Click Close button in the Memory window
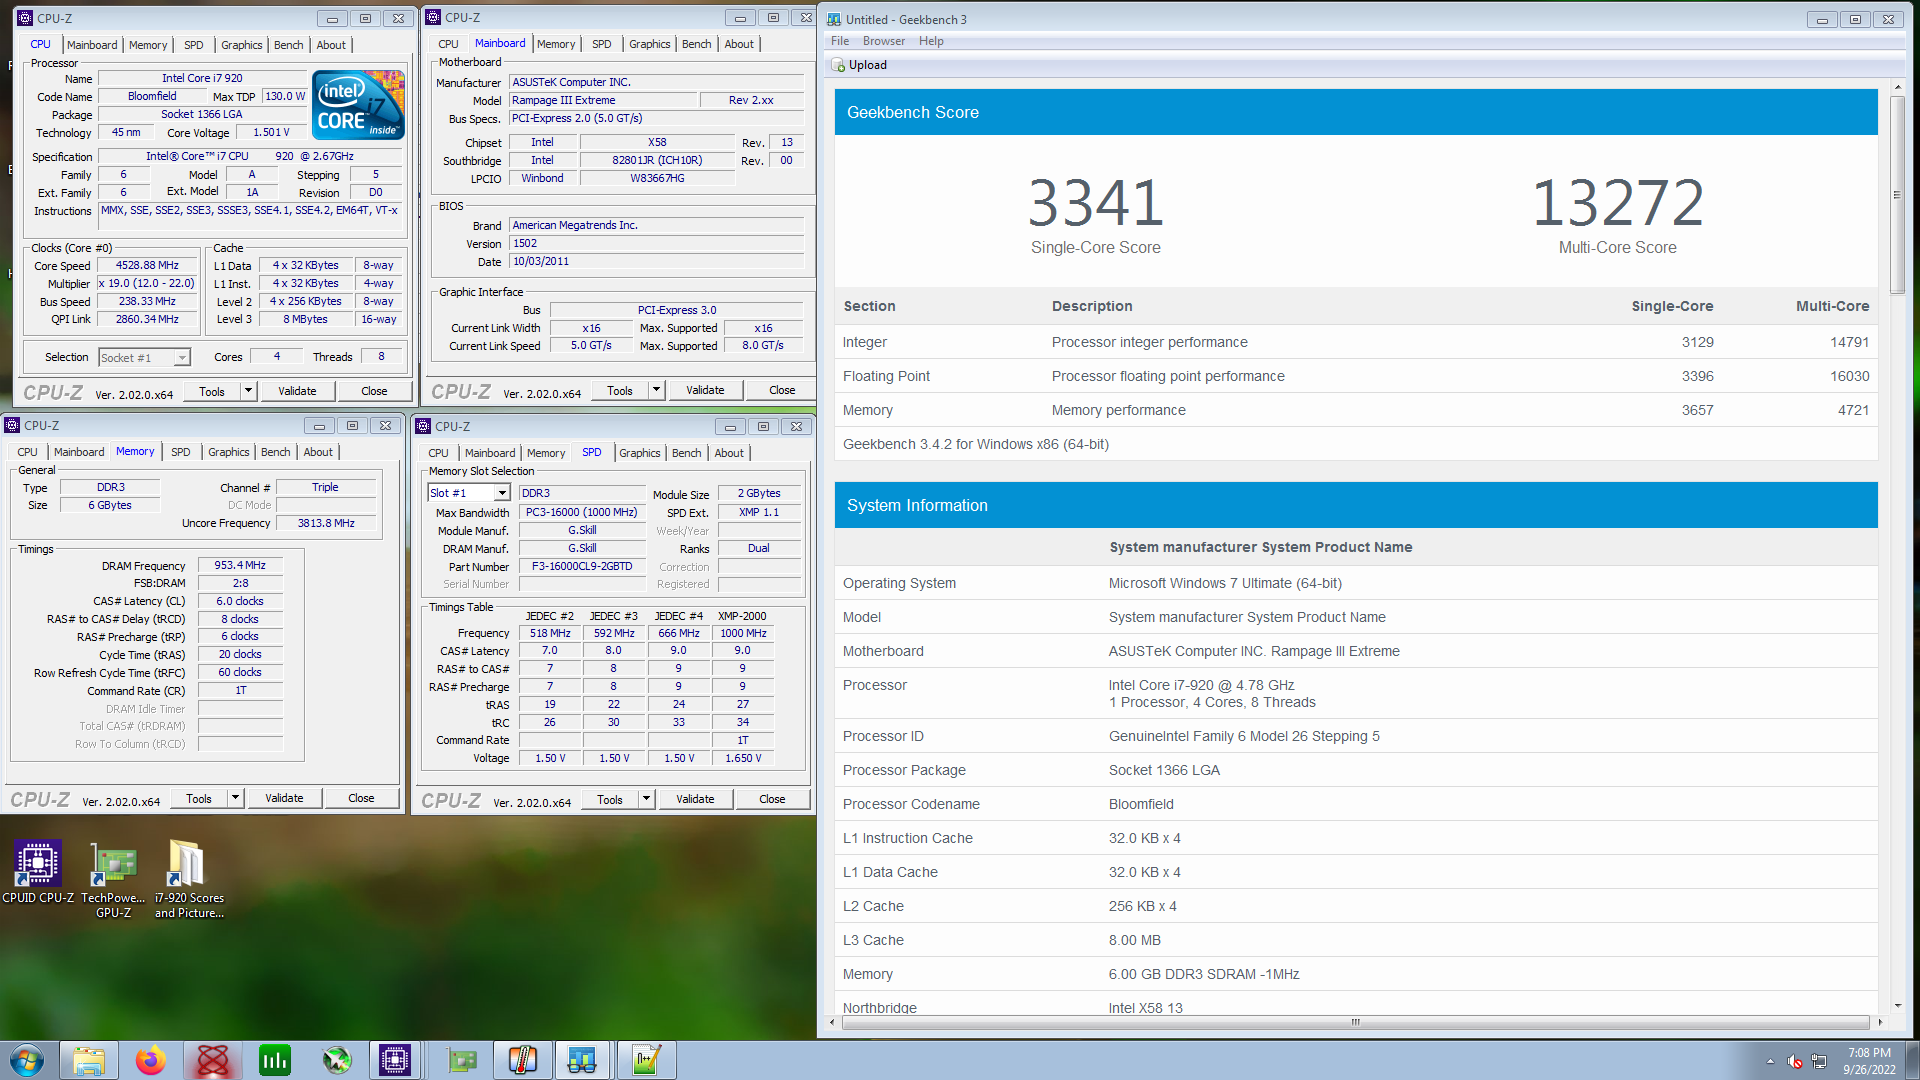 tap(361, 798)
